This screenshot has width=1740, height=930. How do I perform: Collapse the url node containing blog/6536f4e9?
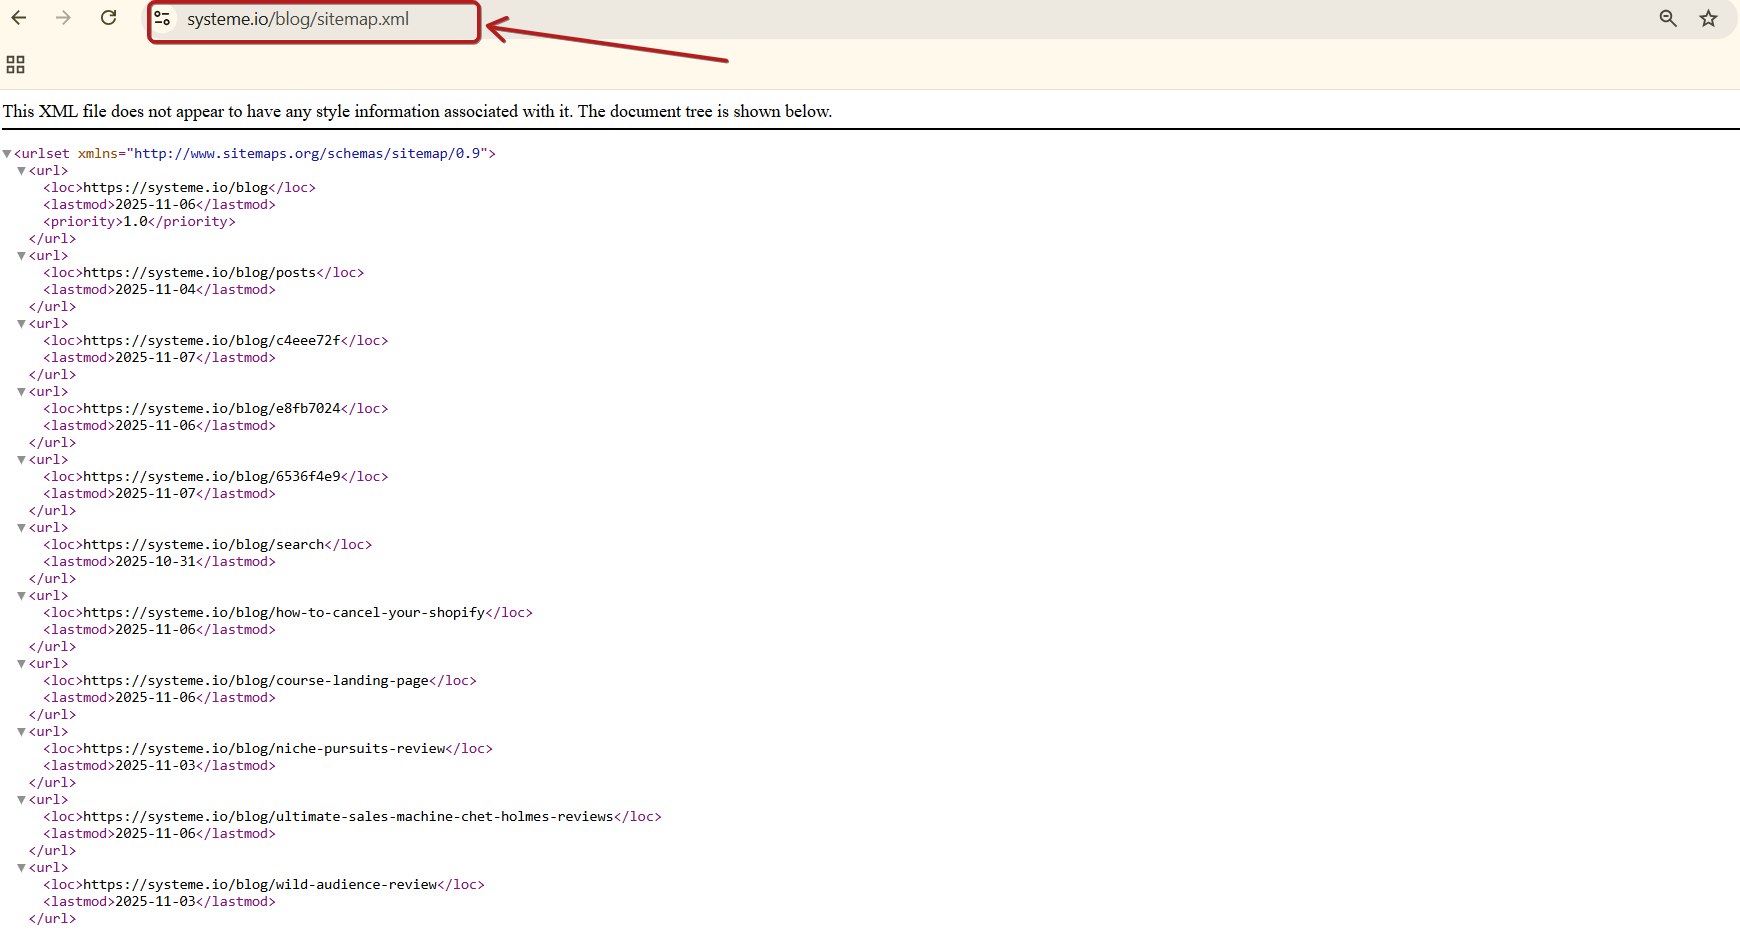point(21,460)
